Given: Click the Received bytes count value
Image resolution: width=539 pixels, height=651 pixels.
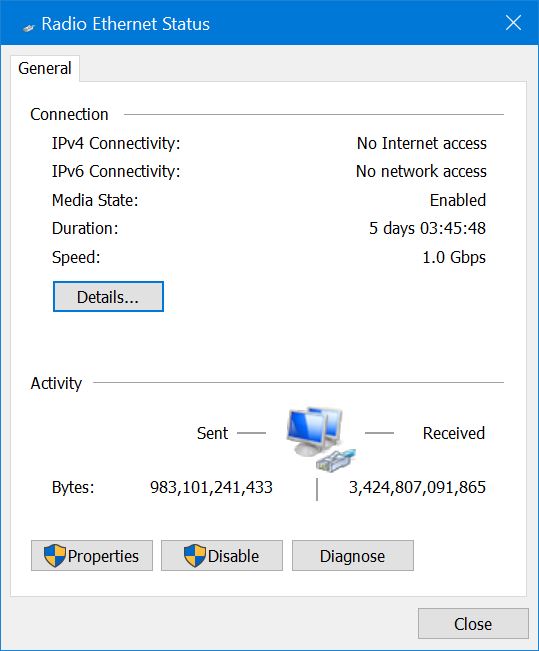Looking at the screenshot, I should [417, 487].
